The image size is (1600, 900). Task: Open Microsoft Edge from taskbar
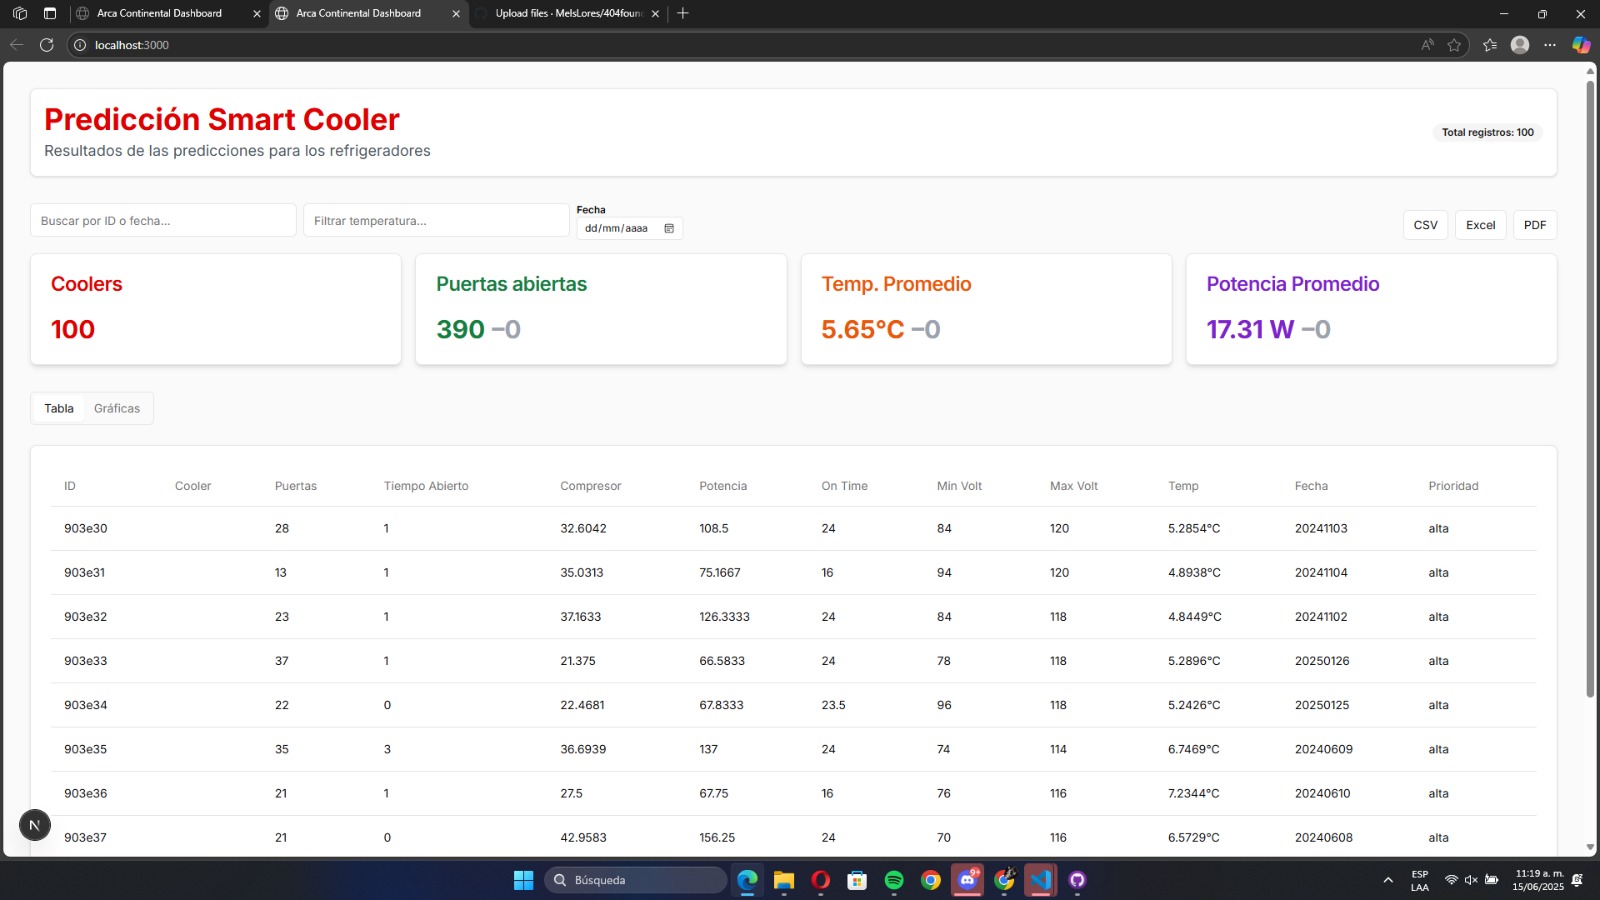point(747,880)
